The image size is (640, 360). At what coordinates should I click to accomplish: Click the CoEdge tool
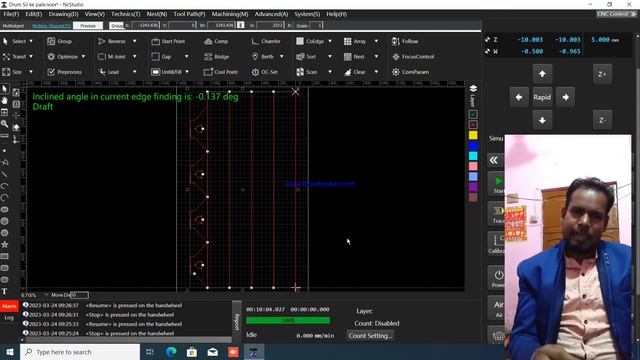pos(310,41)
